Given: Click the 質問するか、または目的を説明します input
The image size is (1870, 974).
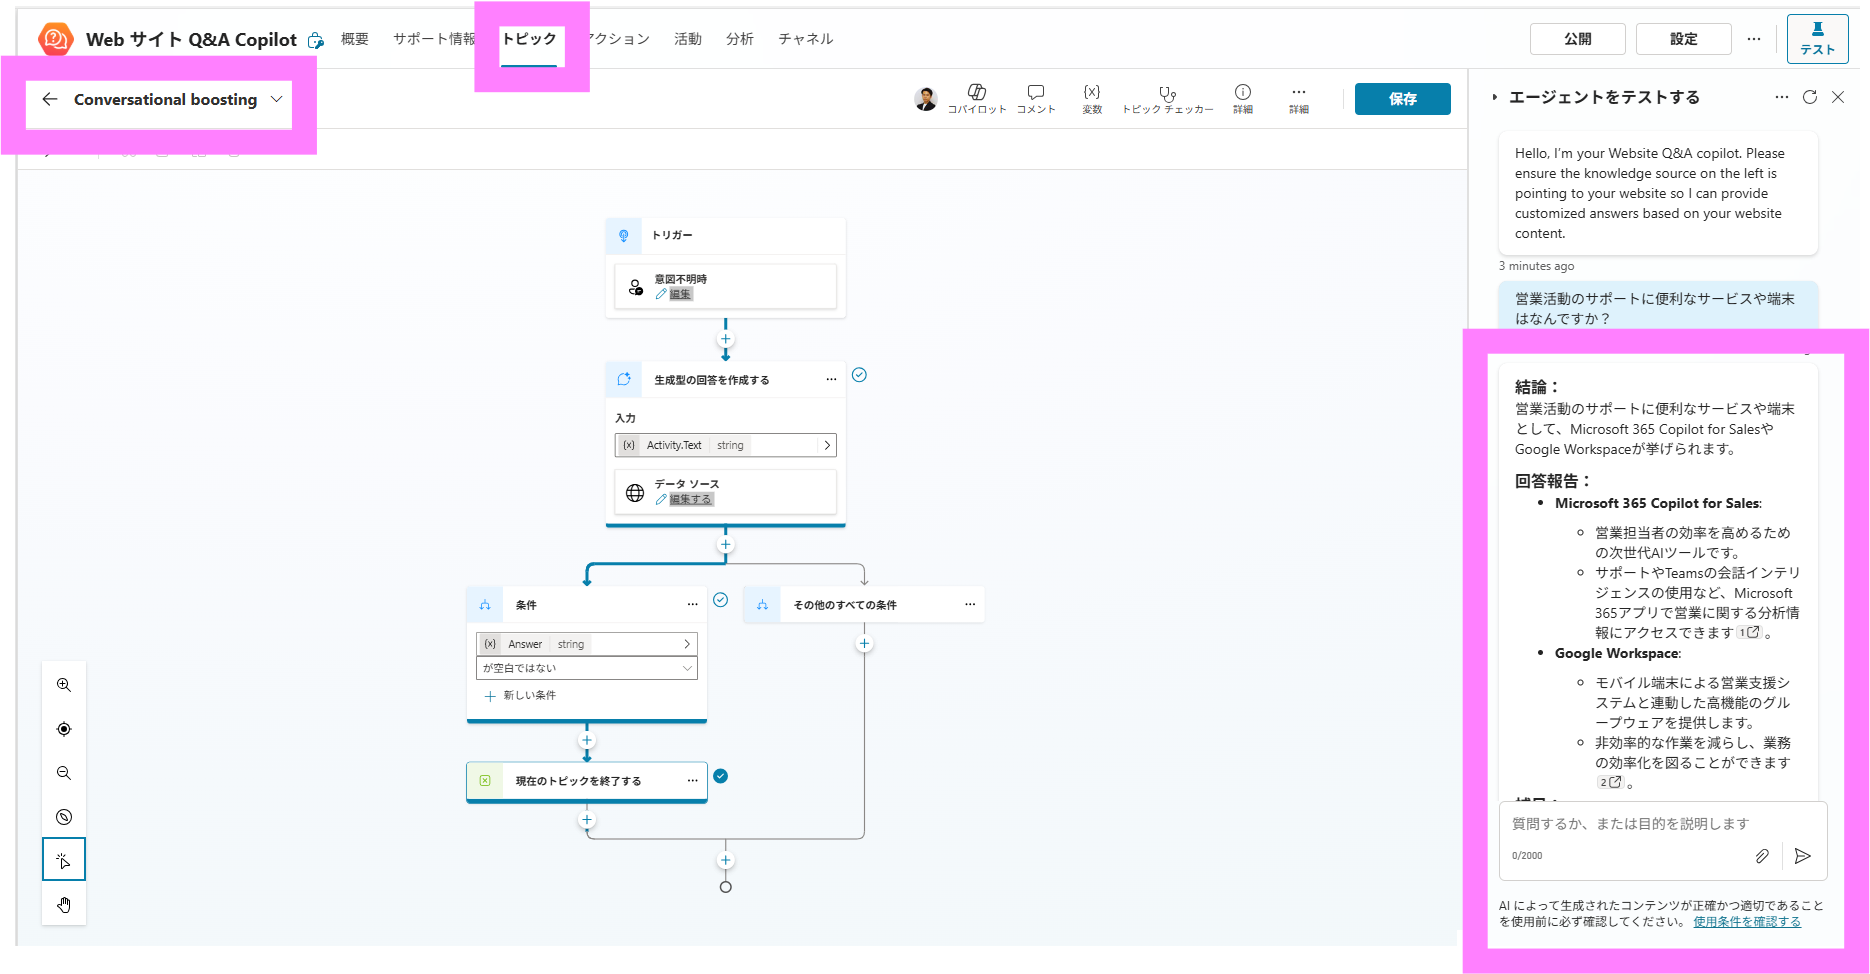Looking at the screenshot, I should pos(1663,824).
